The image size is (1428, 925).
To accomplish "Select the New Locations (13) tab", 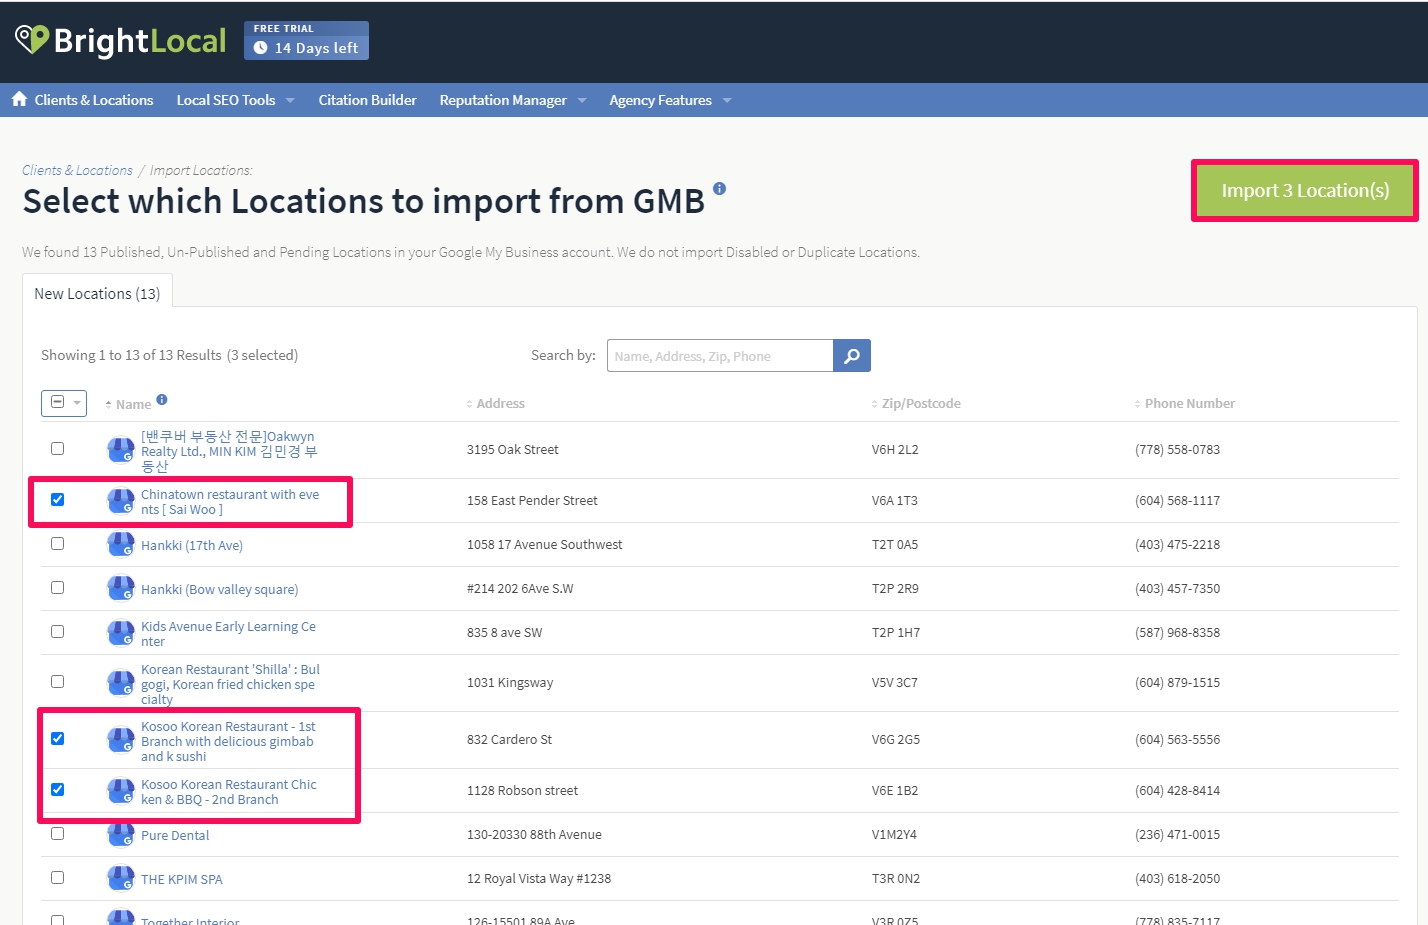I will [x=97, y=294].
